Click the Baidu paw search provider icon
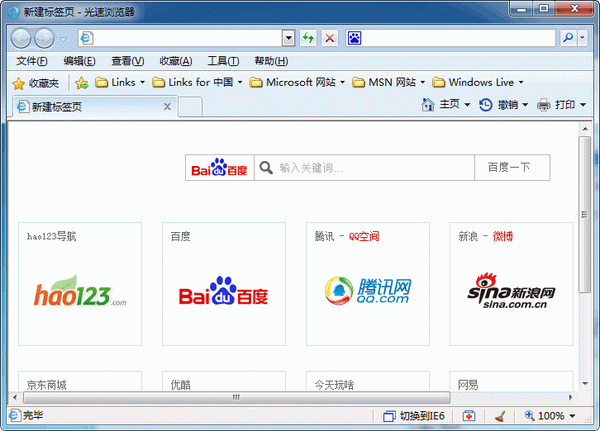 (x=354, y=38)
